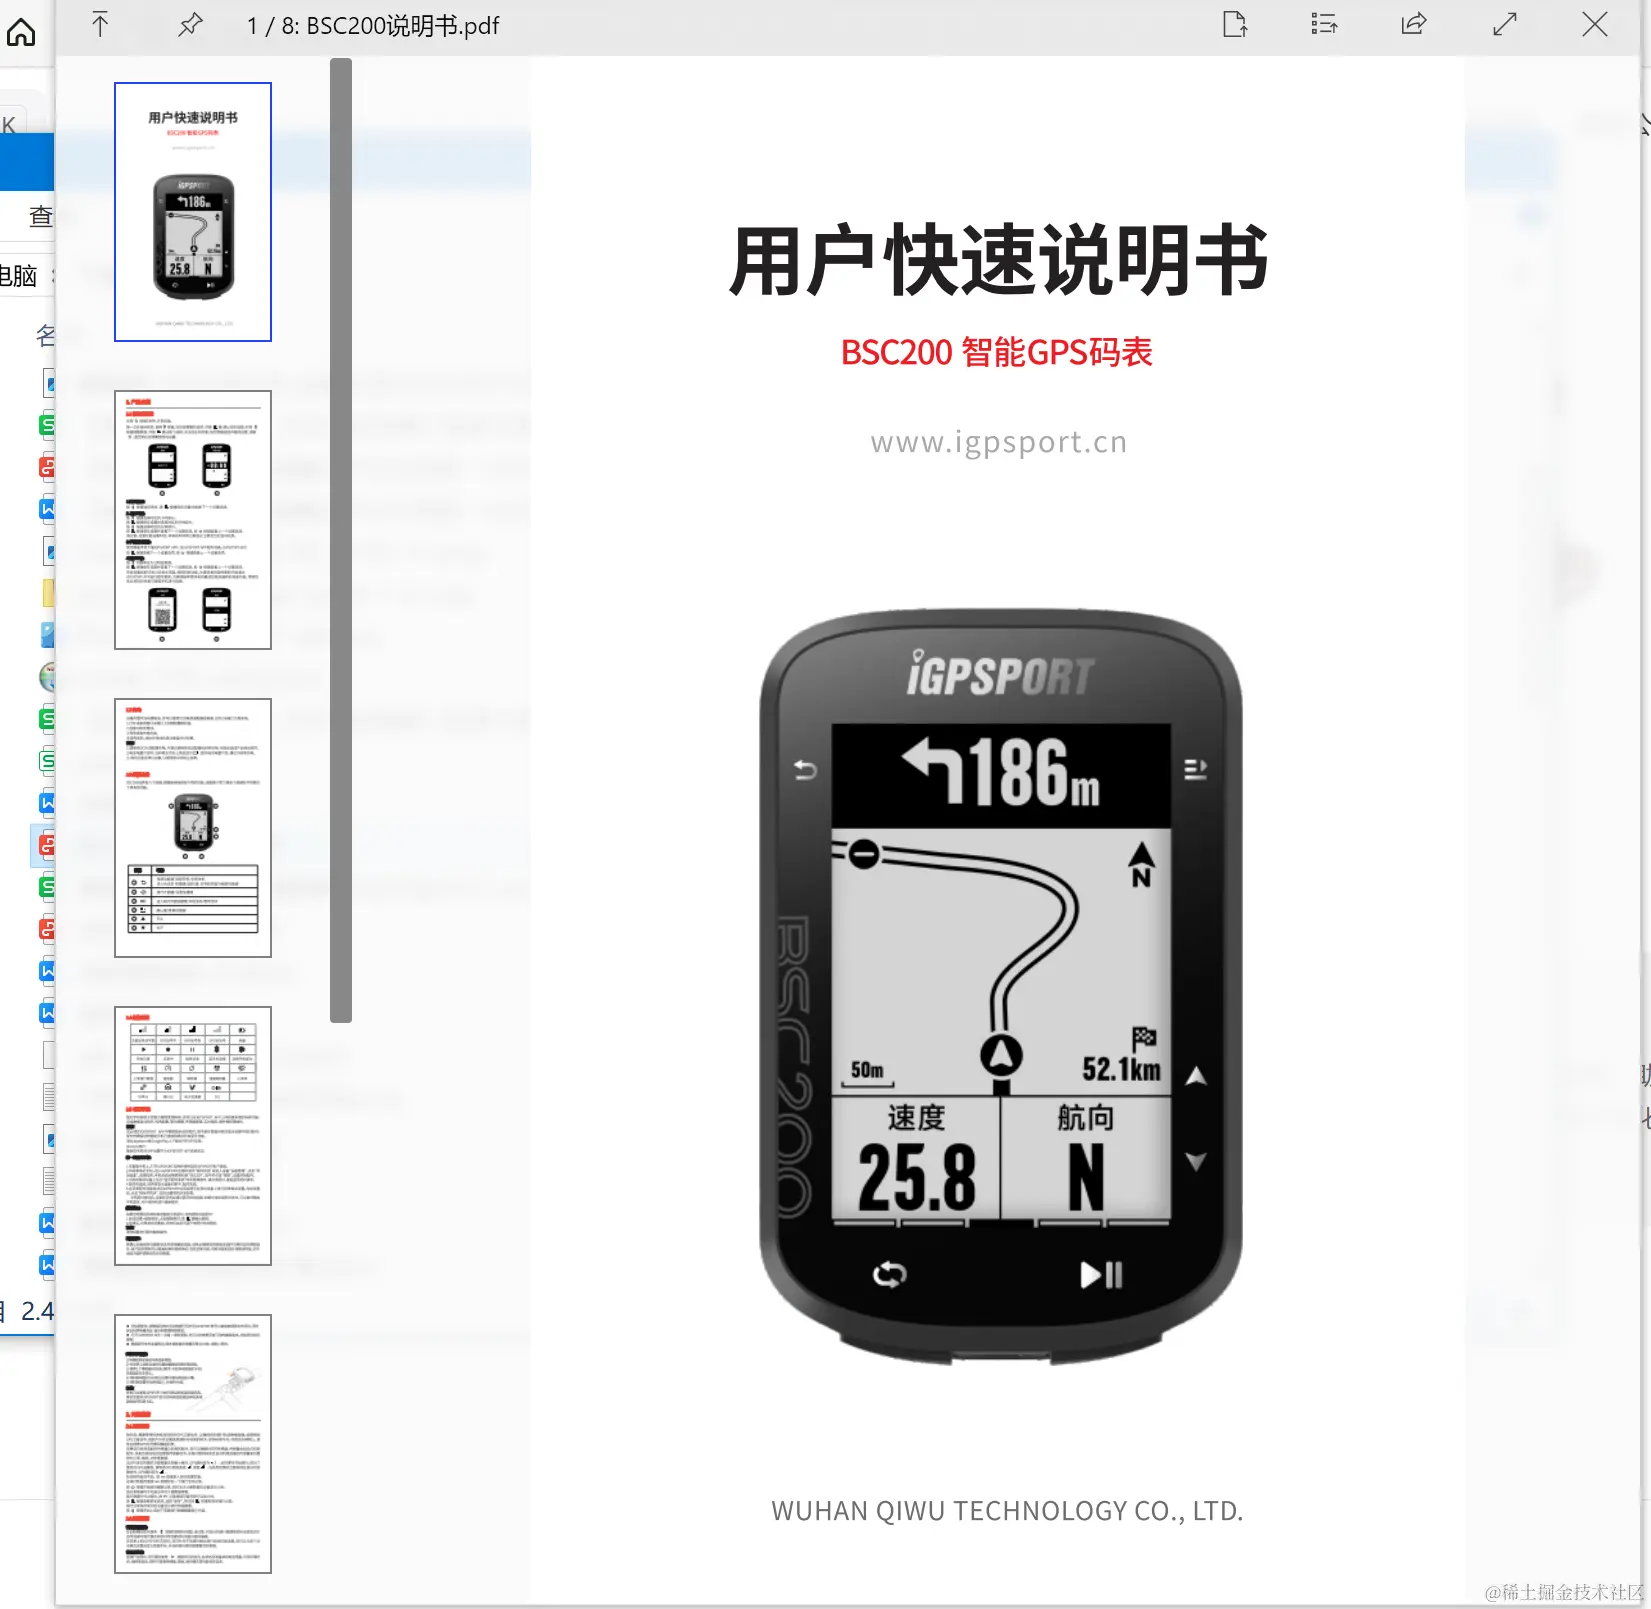Image resolution: width=1651 pixels, height=1609 pixels.
Task: Click the thumbnail panel vertical scrollbar
Action: 341,540
